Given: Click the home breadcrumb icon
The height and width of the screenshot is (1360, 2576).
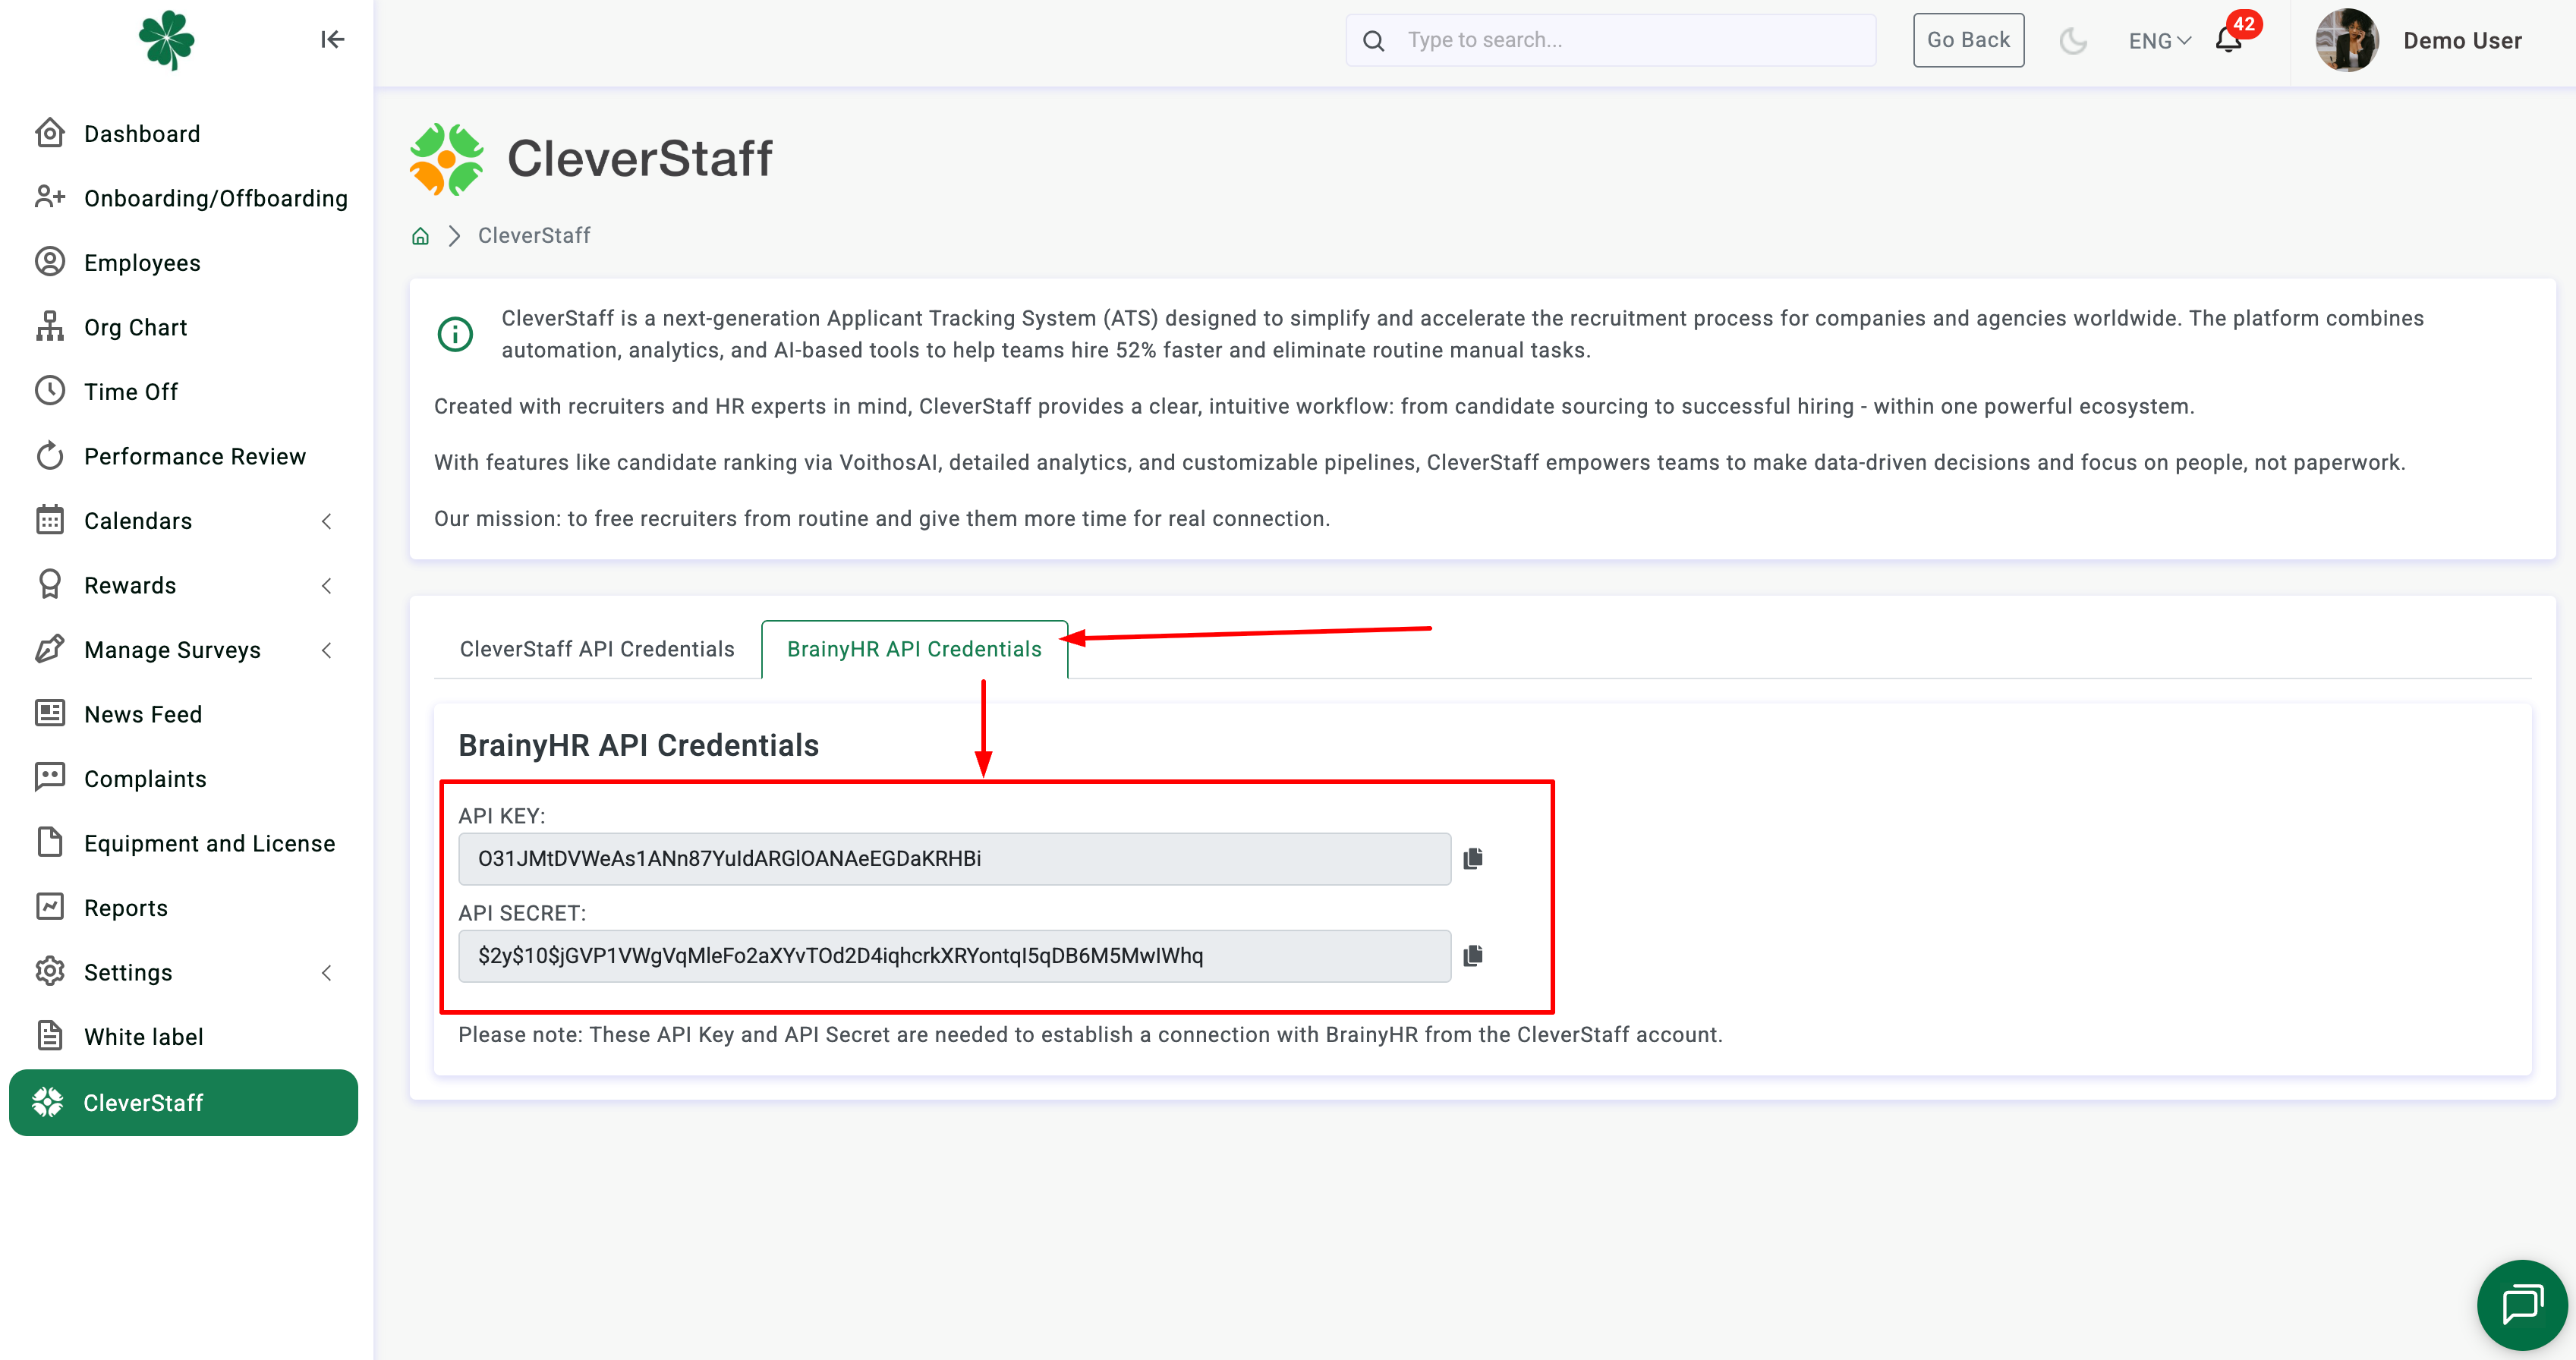Looking at the screenshot, I should 420,236.
